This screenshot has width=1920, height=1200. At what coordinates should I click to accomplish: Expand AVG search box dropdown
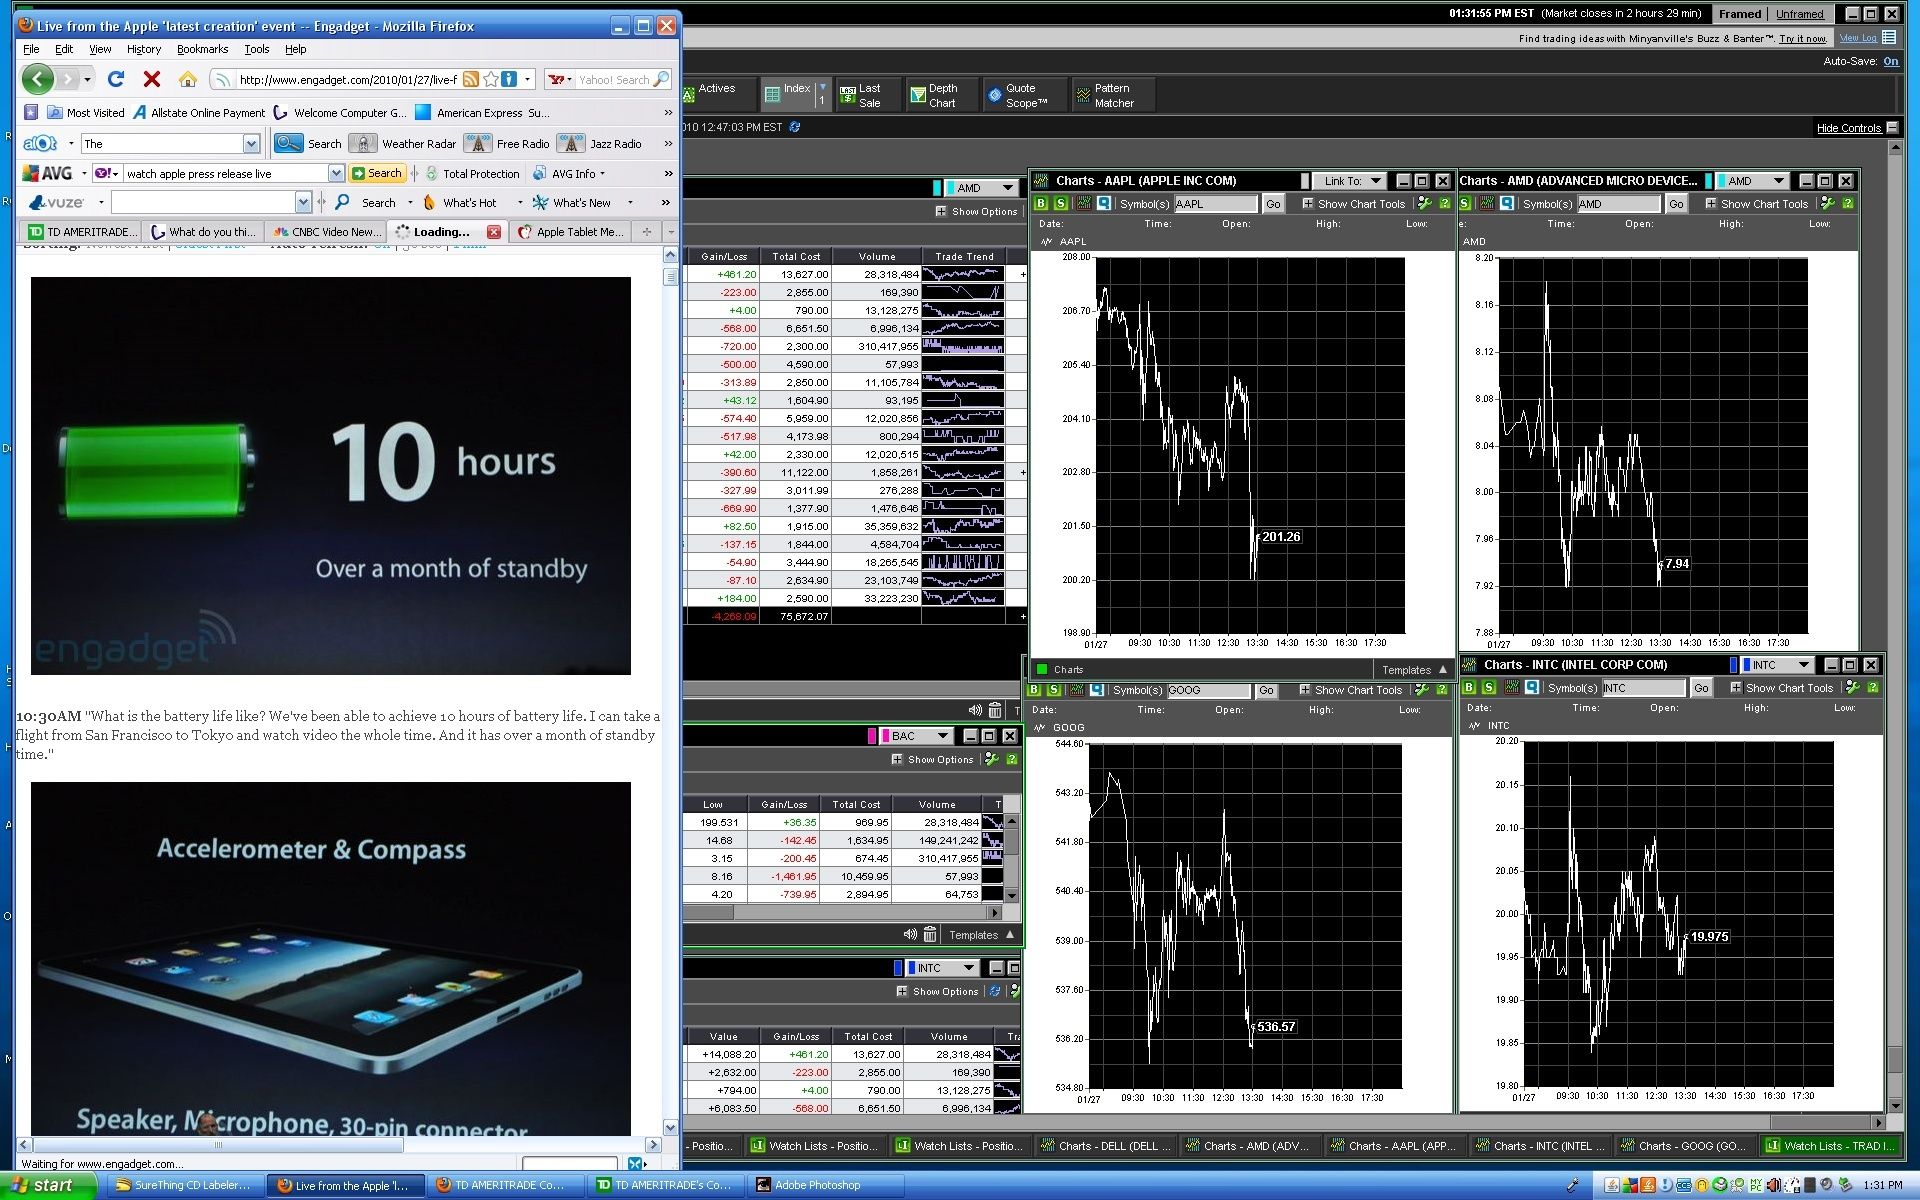pos(336,174)
